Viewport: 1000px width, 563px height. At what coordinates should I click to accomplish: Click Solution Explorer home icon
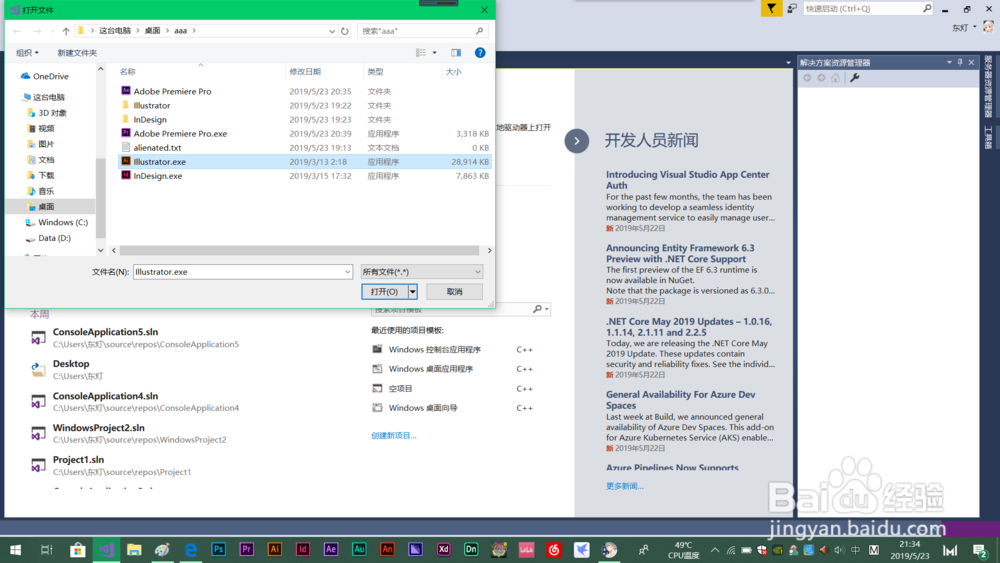835,78
